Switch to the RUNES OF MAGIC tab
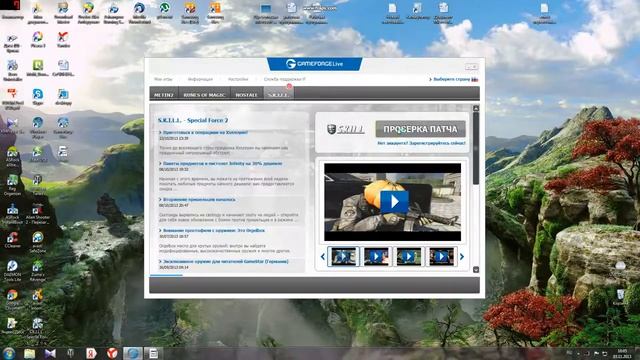The image size is (640, 360). click(204, 94)
